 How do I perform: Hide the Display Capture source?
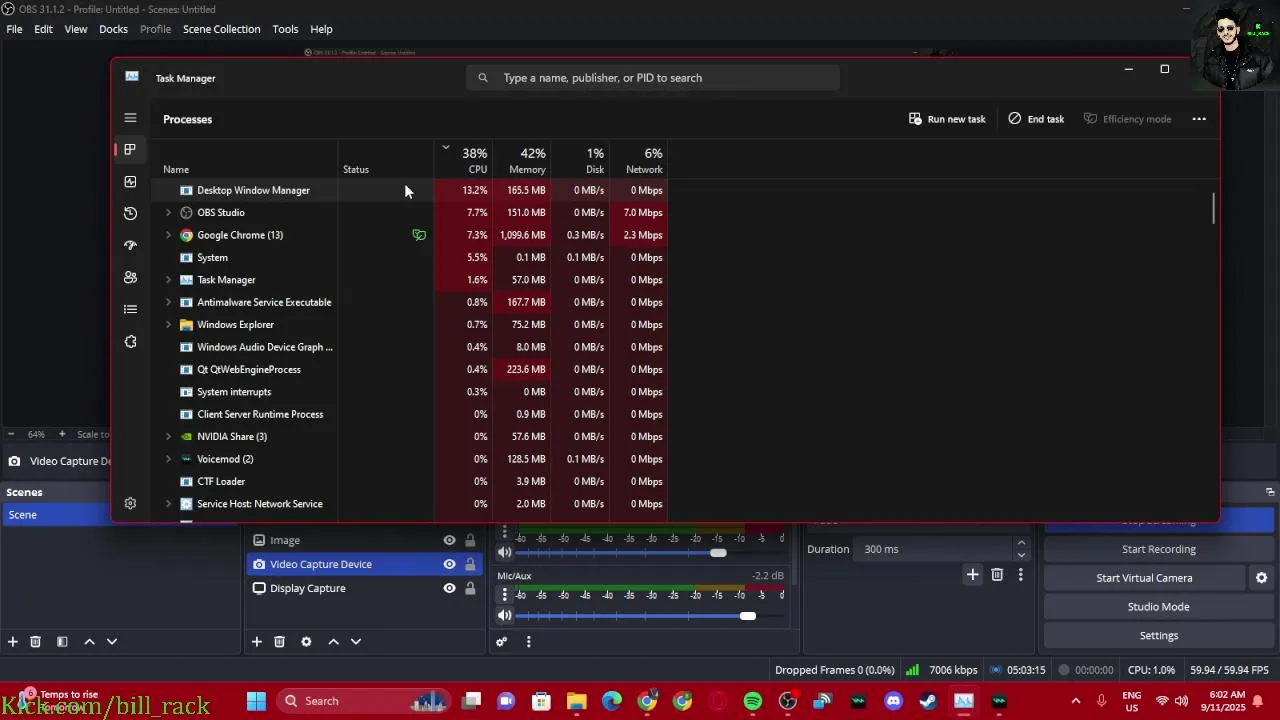(x=449, y=588)
